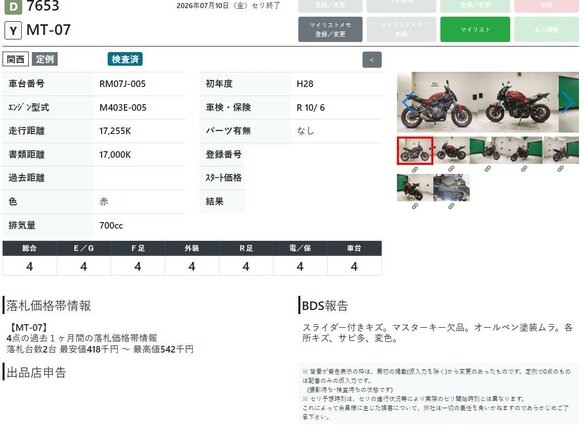Click the 結果 label
The width and height of the screenshot is (584, 438).
click(x=215, y=202)
